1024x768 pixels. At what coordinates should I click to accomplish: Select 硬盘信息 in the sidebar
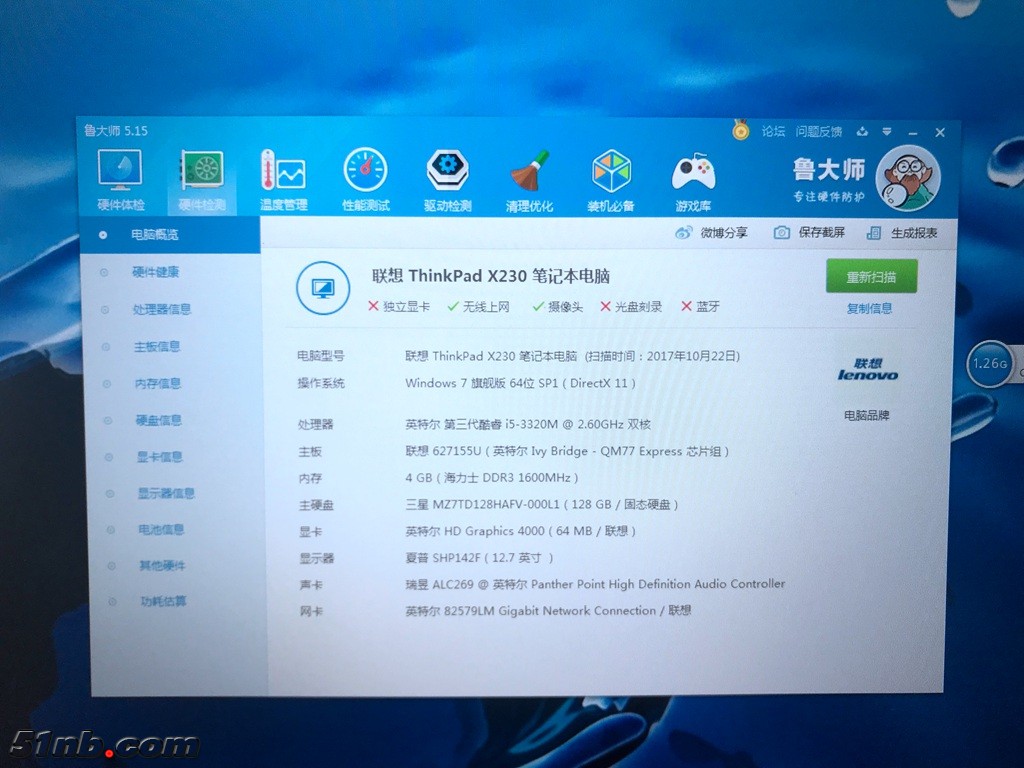point(159,420)
